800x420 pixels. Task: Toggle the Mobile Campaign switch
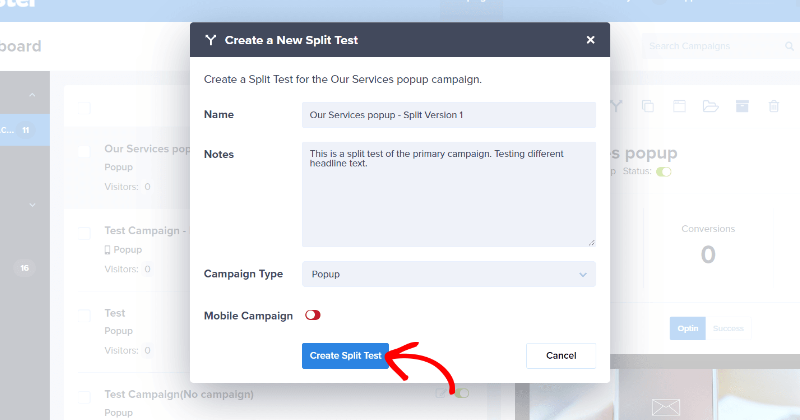(x=313, y=315)
